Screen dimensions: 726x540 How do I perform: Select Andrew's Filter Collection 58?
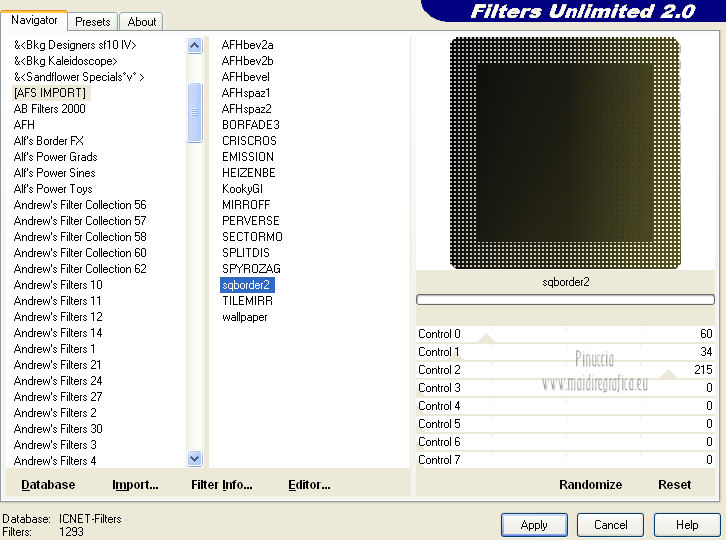(80, 237)
